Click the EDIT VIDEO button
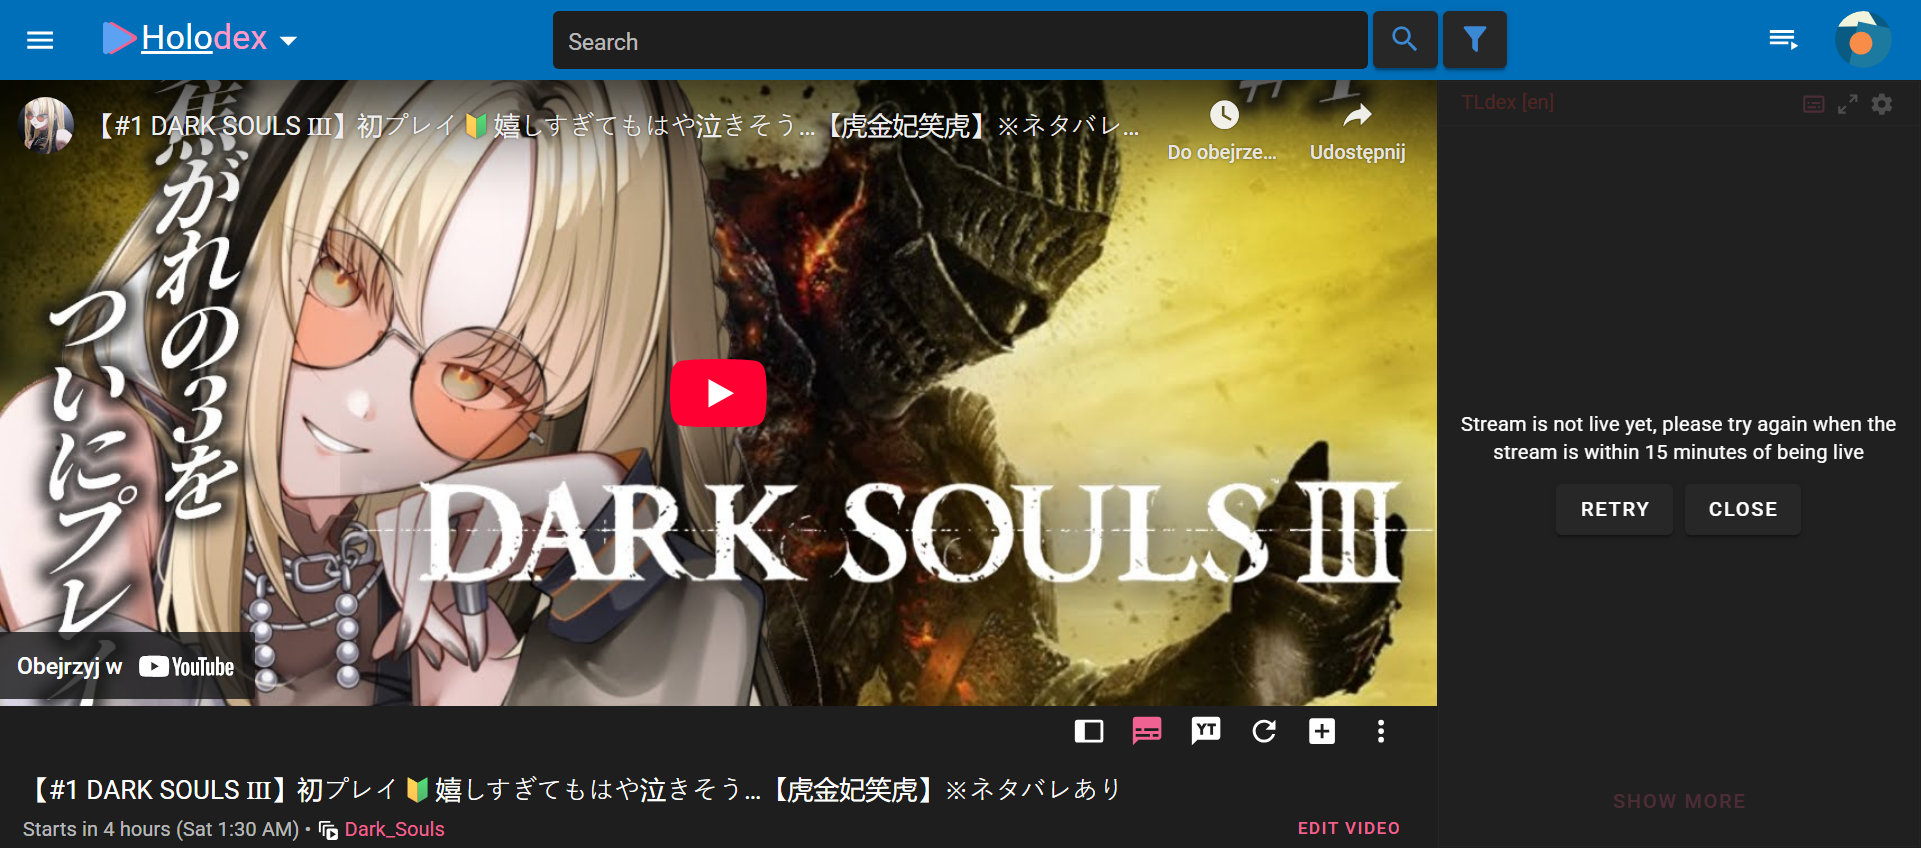This screenshot has width=1921, height=848. click(x=1348, y=828)
